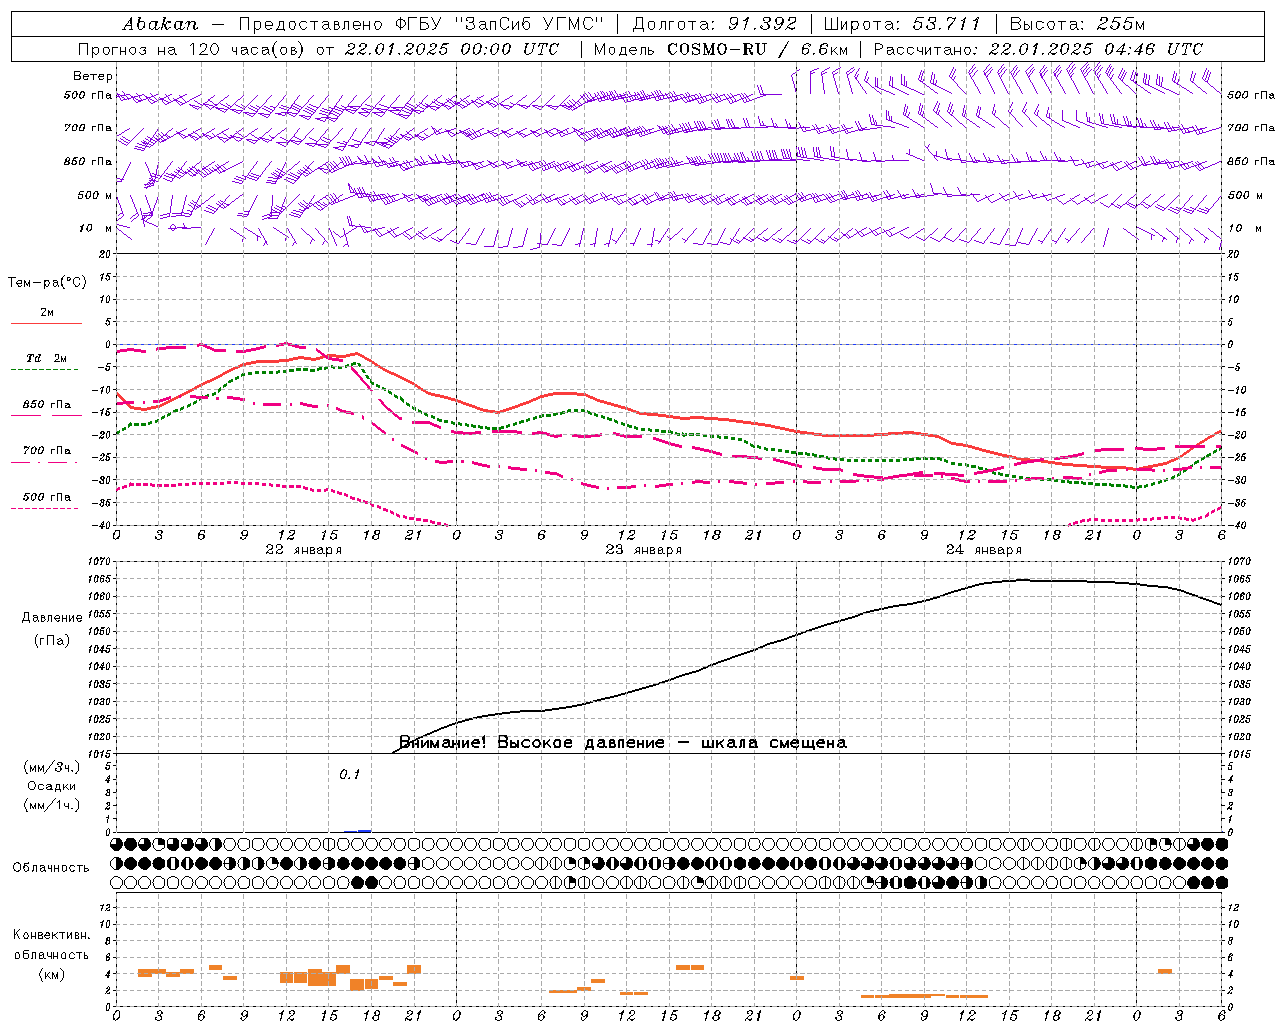
Task: Click the '24 января' date label
Action: (983, 550)
